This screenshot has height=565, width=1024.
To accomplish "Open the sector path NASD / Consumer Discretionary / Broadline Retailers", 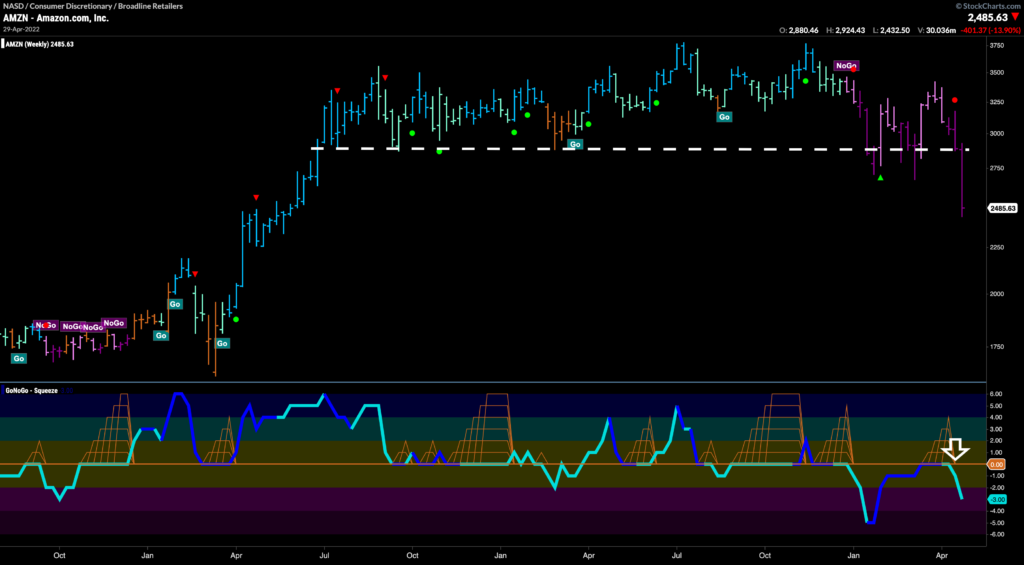I will tap(92, 7).
